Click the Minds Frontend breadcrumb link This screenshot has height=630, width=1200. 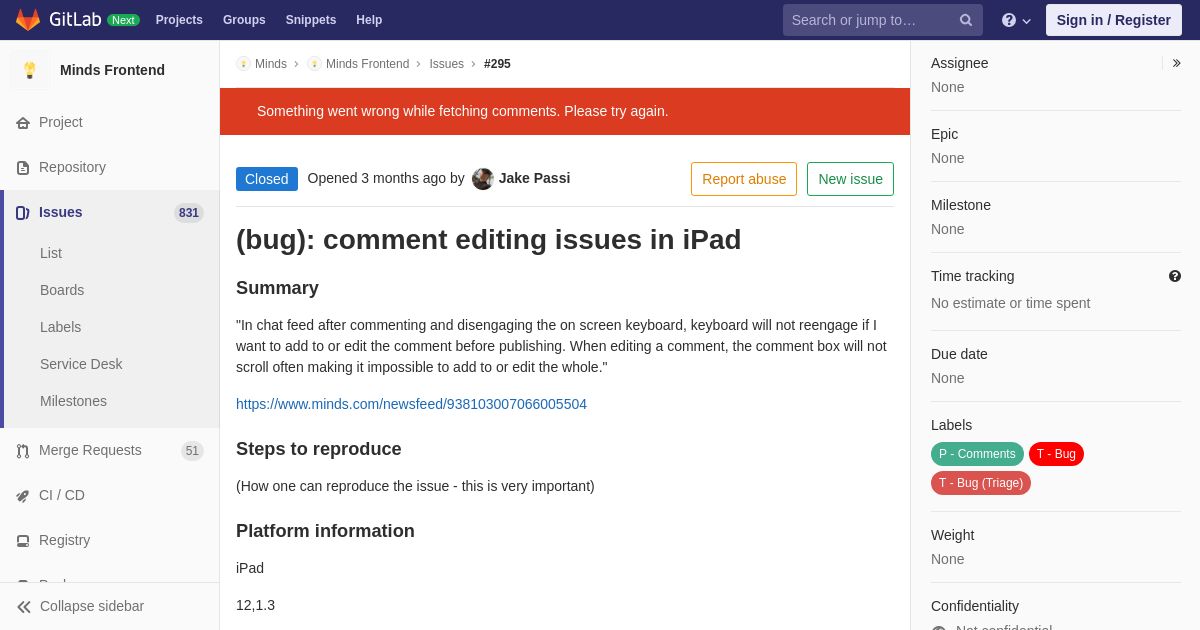click(x=367, y=64)
